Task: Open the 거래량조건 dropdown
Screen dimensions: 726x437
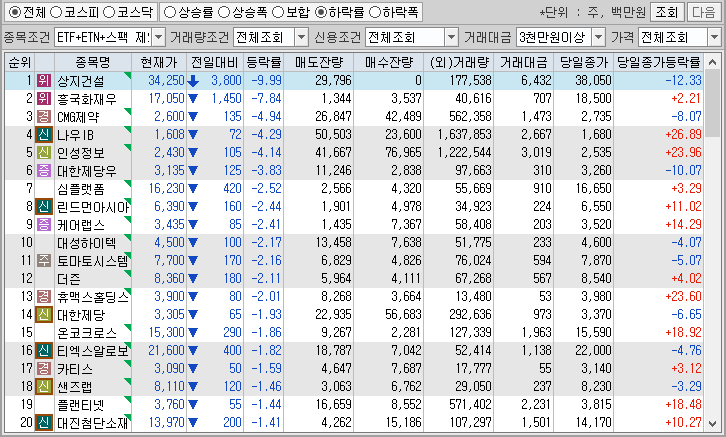Action: pyautogui.click(x=301, y=37)
